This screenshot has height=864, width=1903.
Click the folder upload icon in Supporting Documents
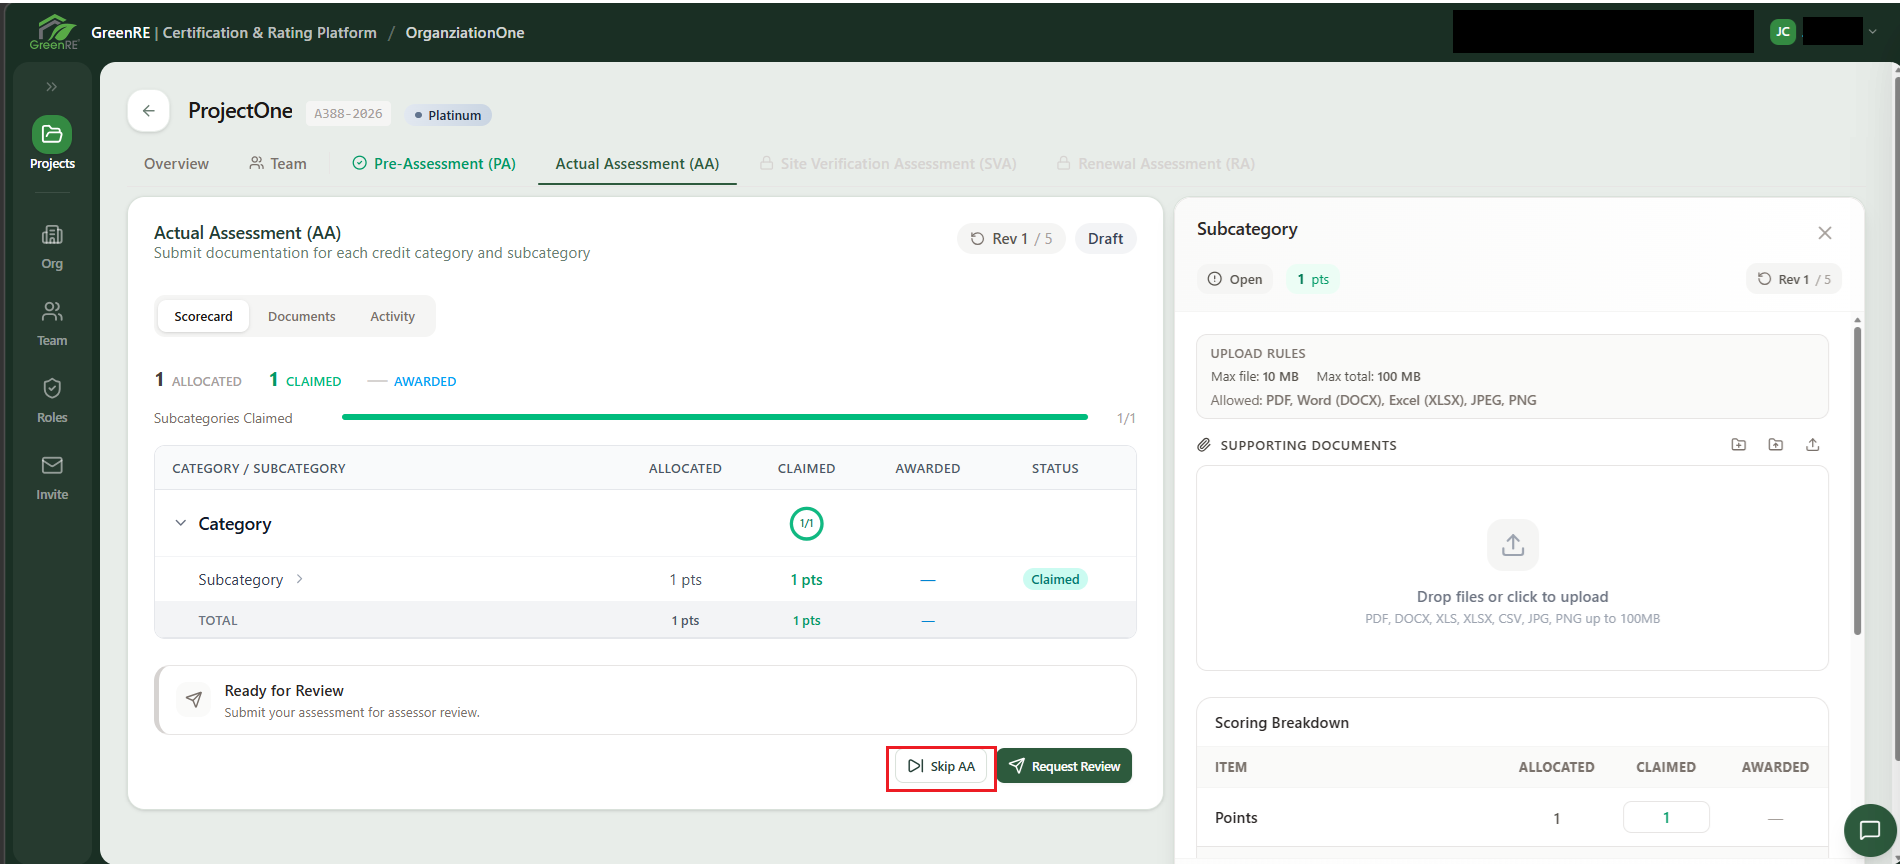click(1776, 445)
